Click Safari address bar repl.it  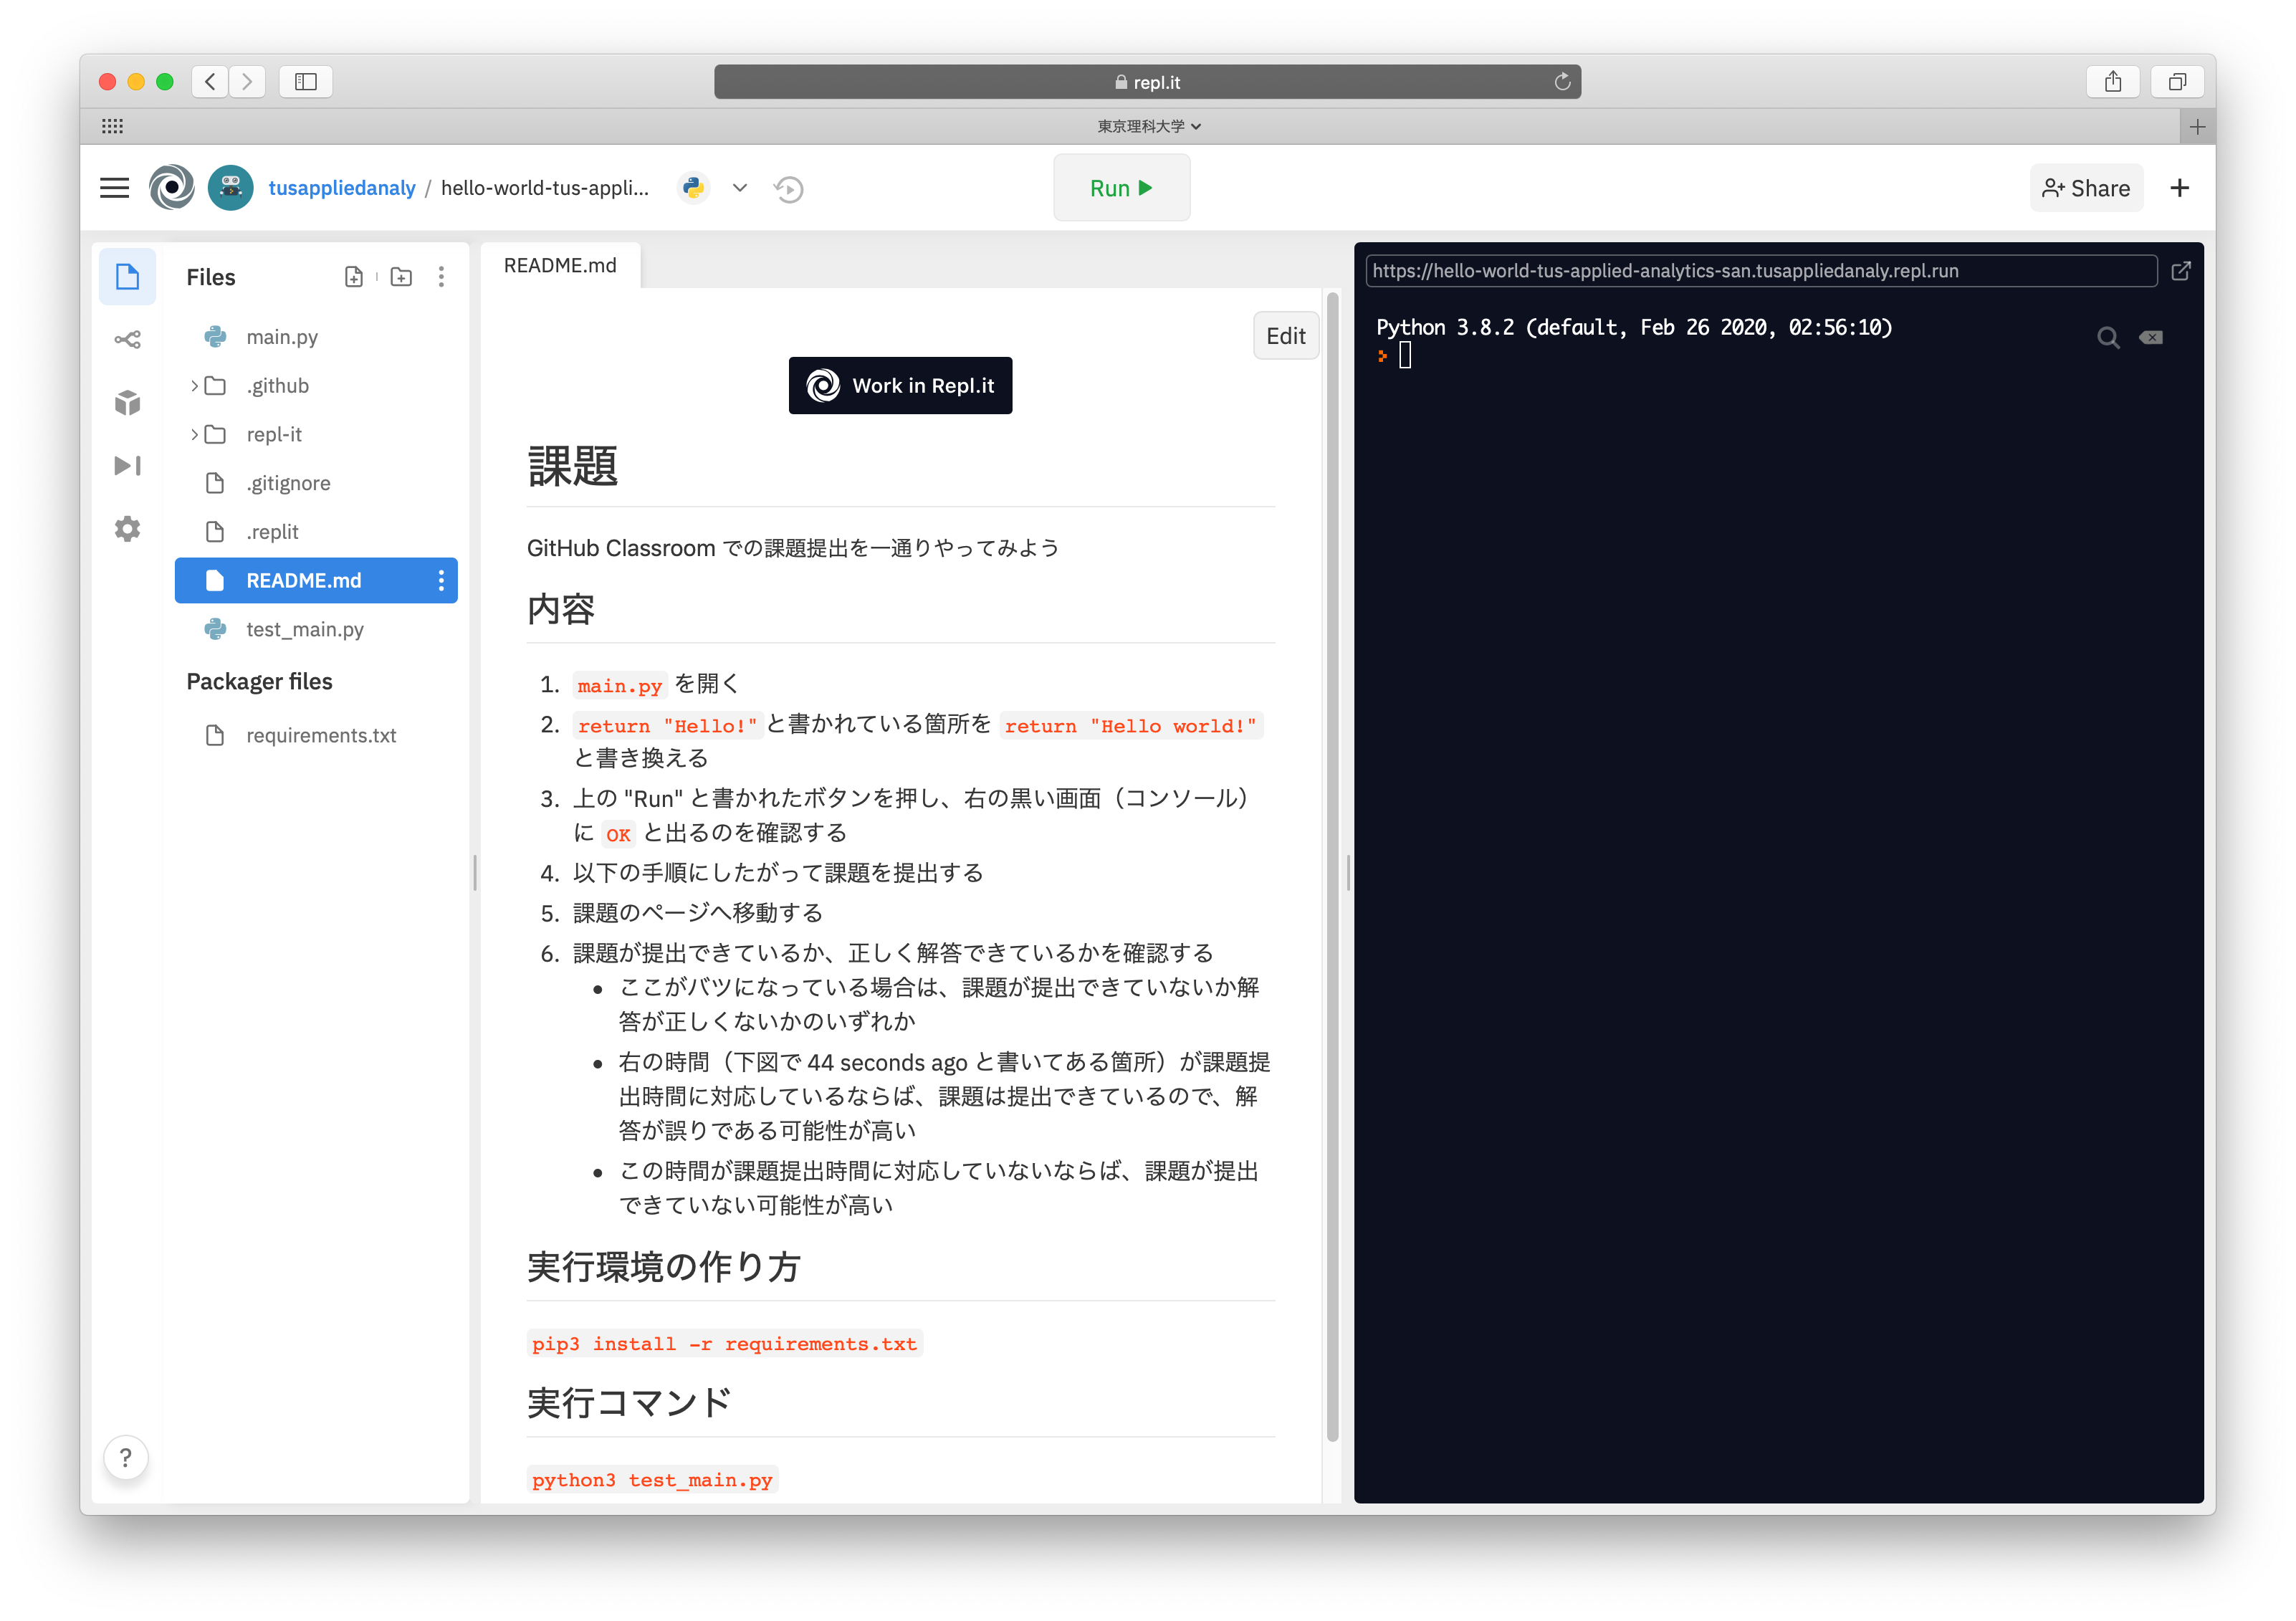(x=1147, y=82)
